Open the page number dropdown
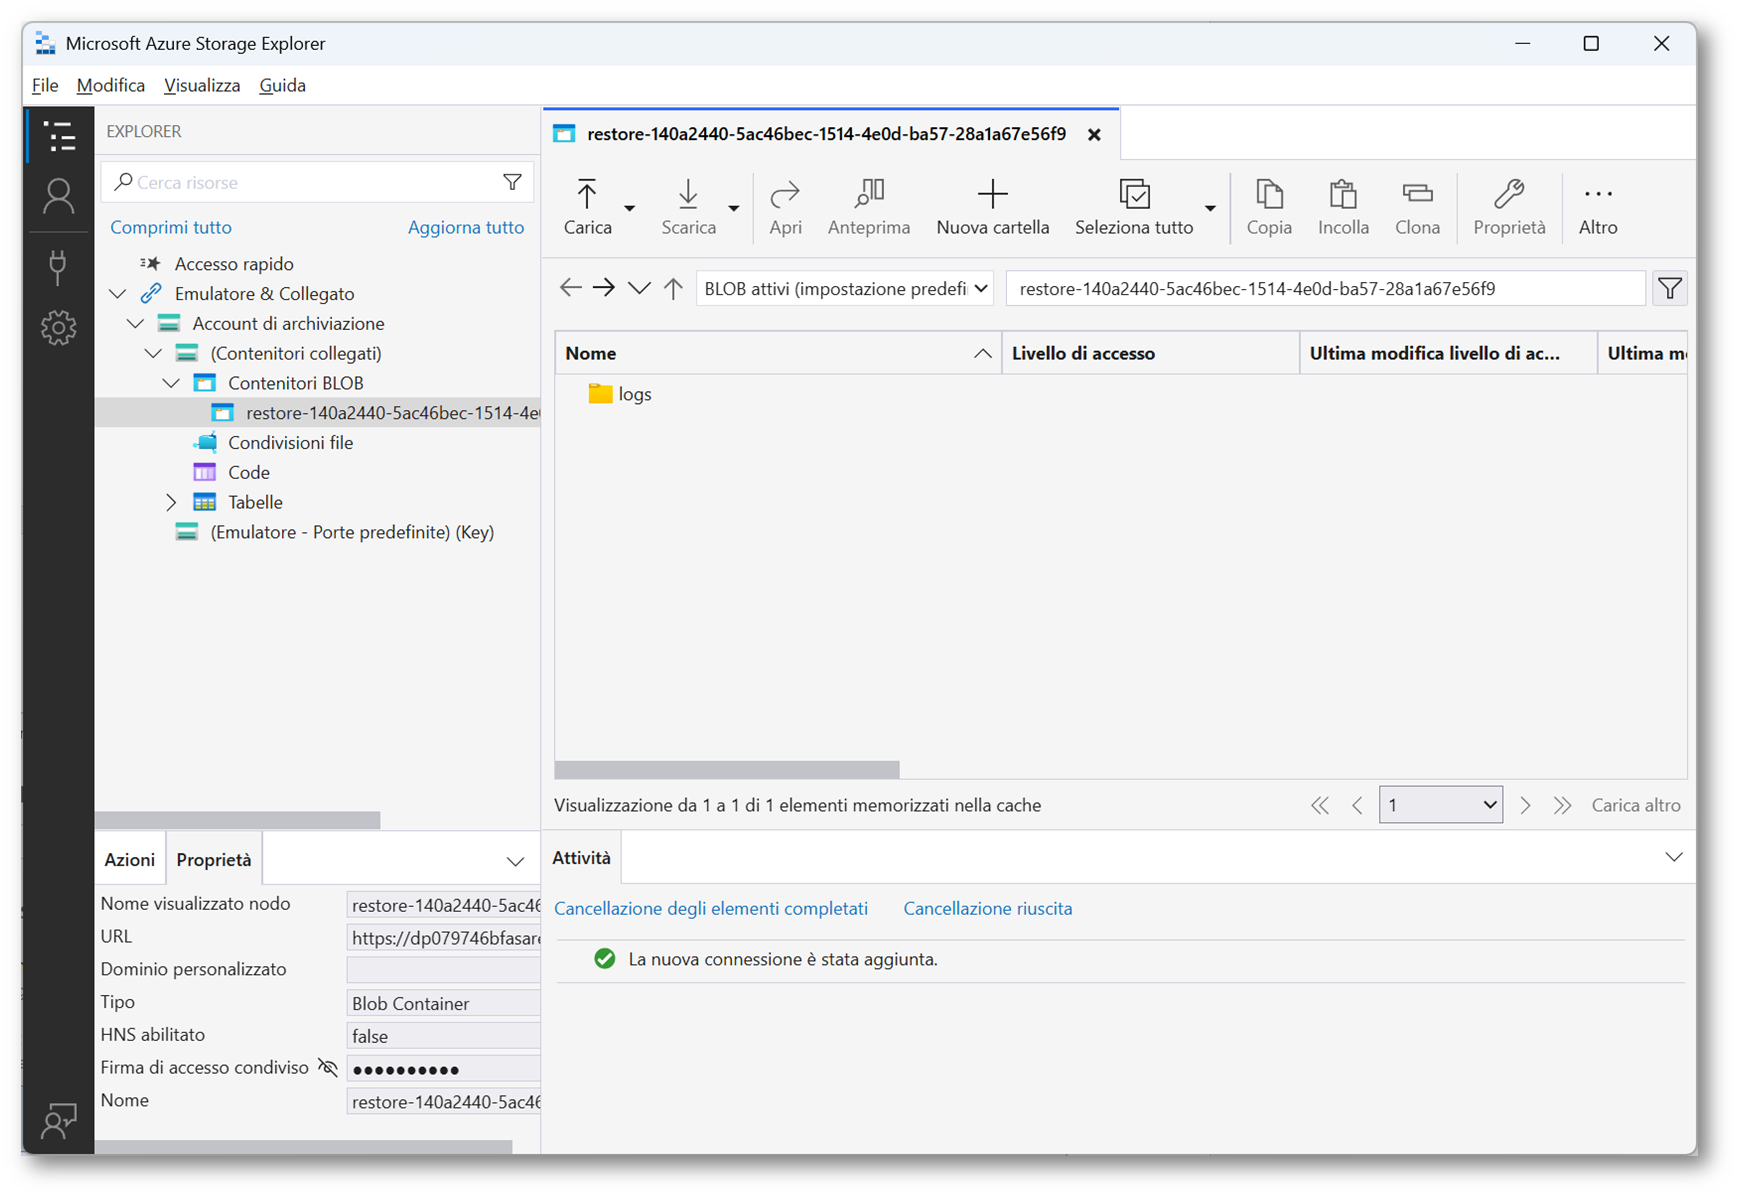The image size is (1740, 1198). click(x=1440, y=805)
